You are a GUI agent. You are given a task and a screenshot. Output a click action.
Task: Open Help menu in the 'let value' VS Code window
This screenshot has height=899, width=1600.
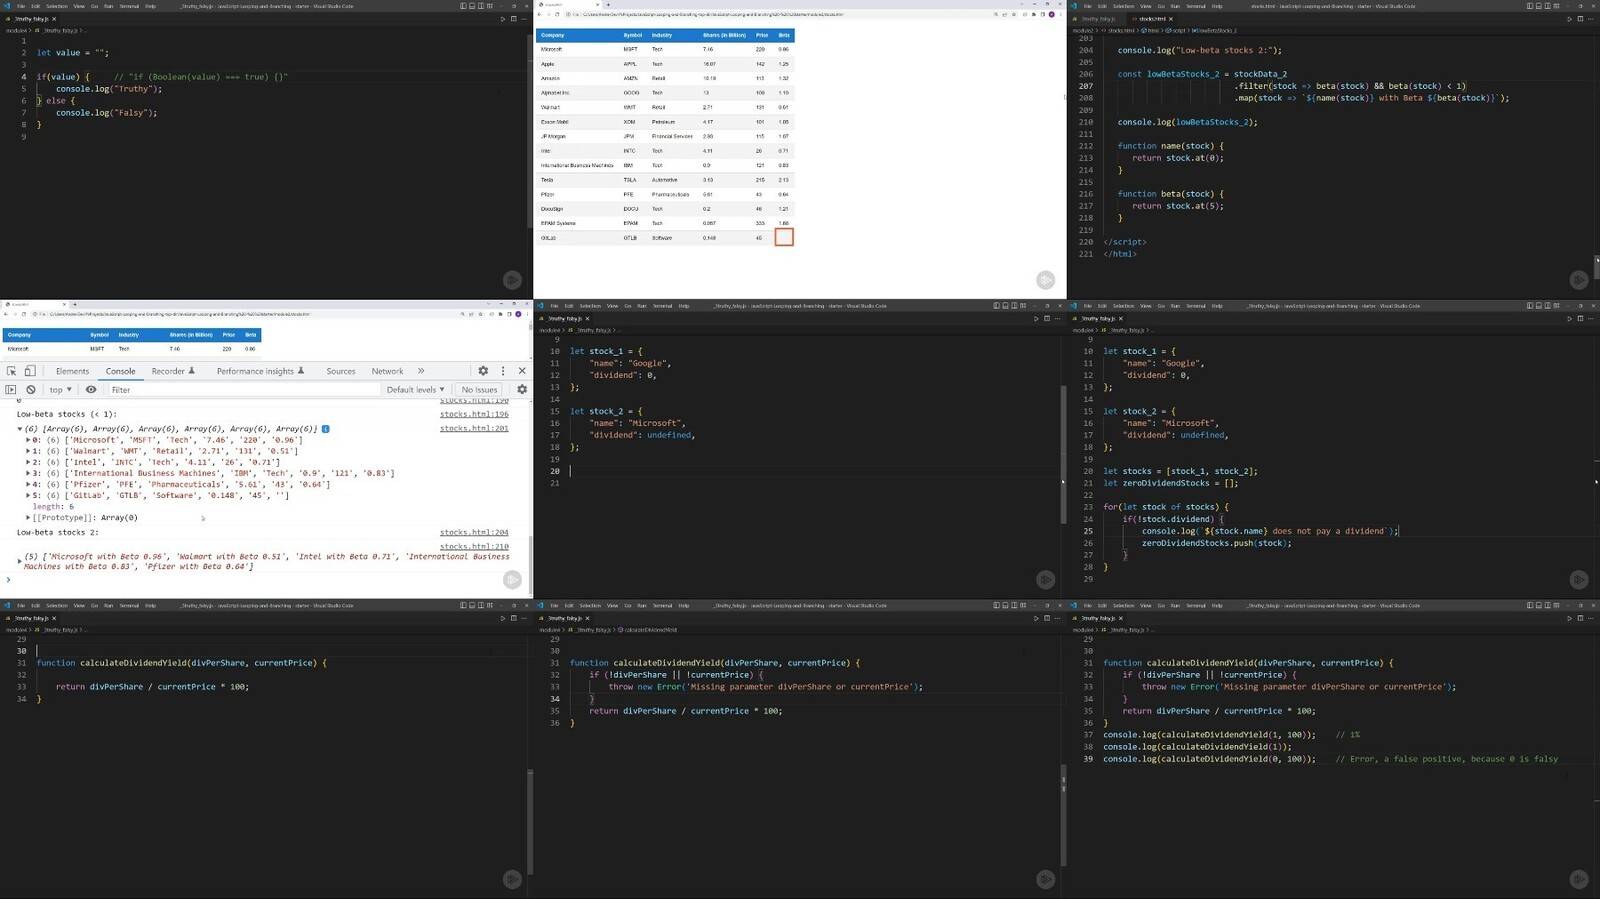150,6
